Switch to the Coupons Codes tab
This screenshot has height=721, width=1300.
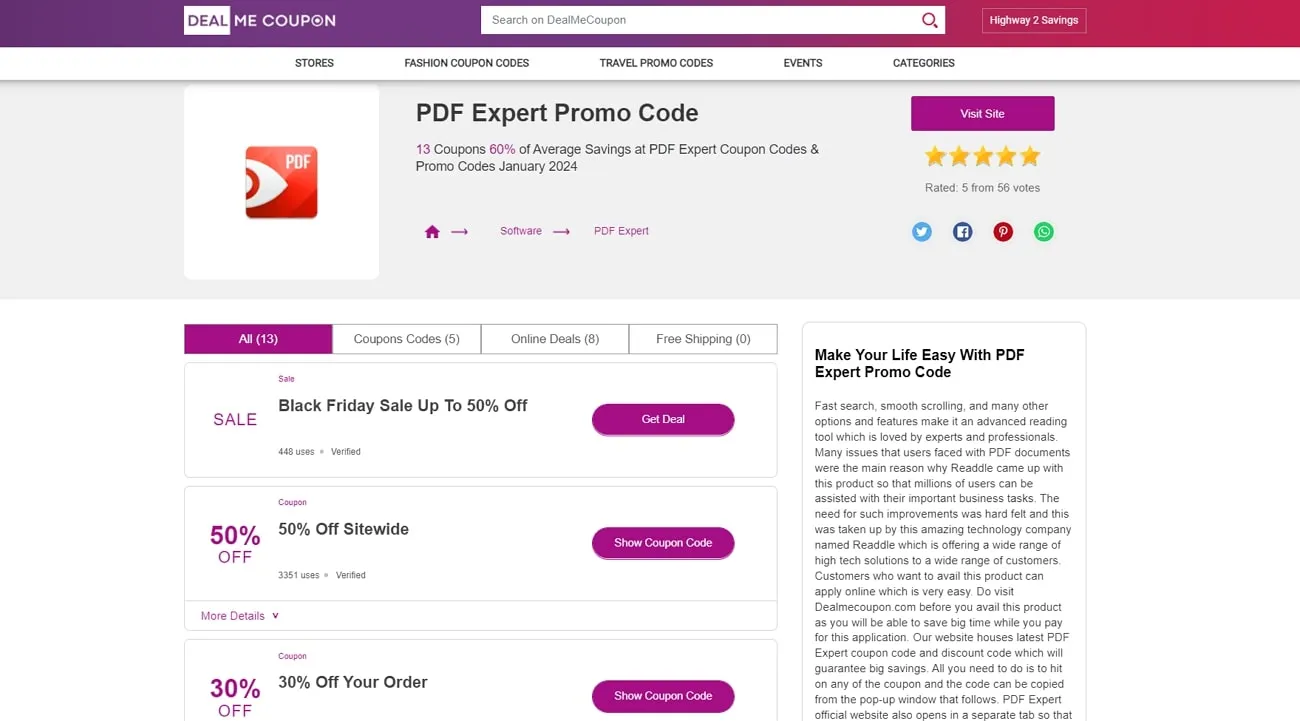coord(406,338)
